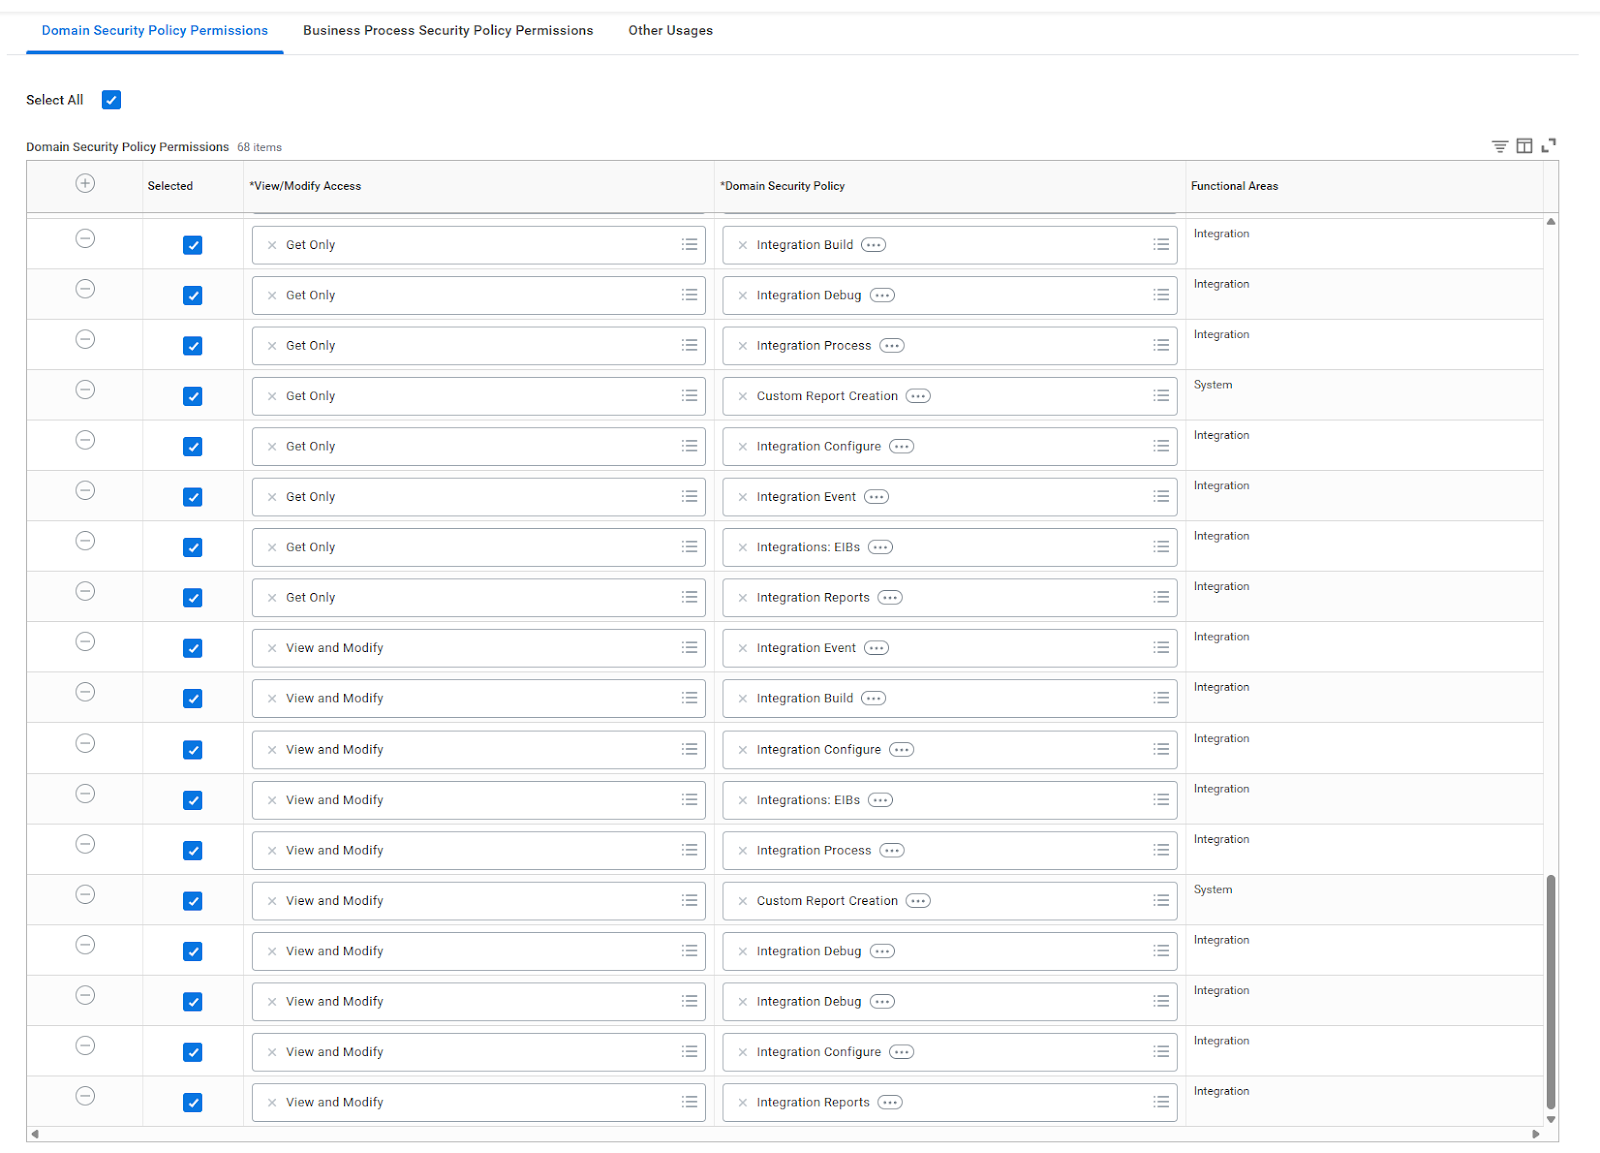Click the Functional Areas column header

[x=1234, y=186]
